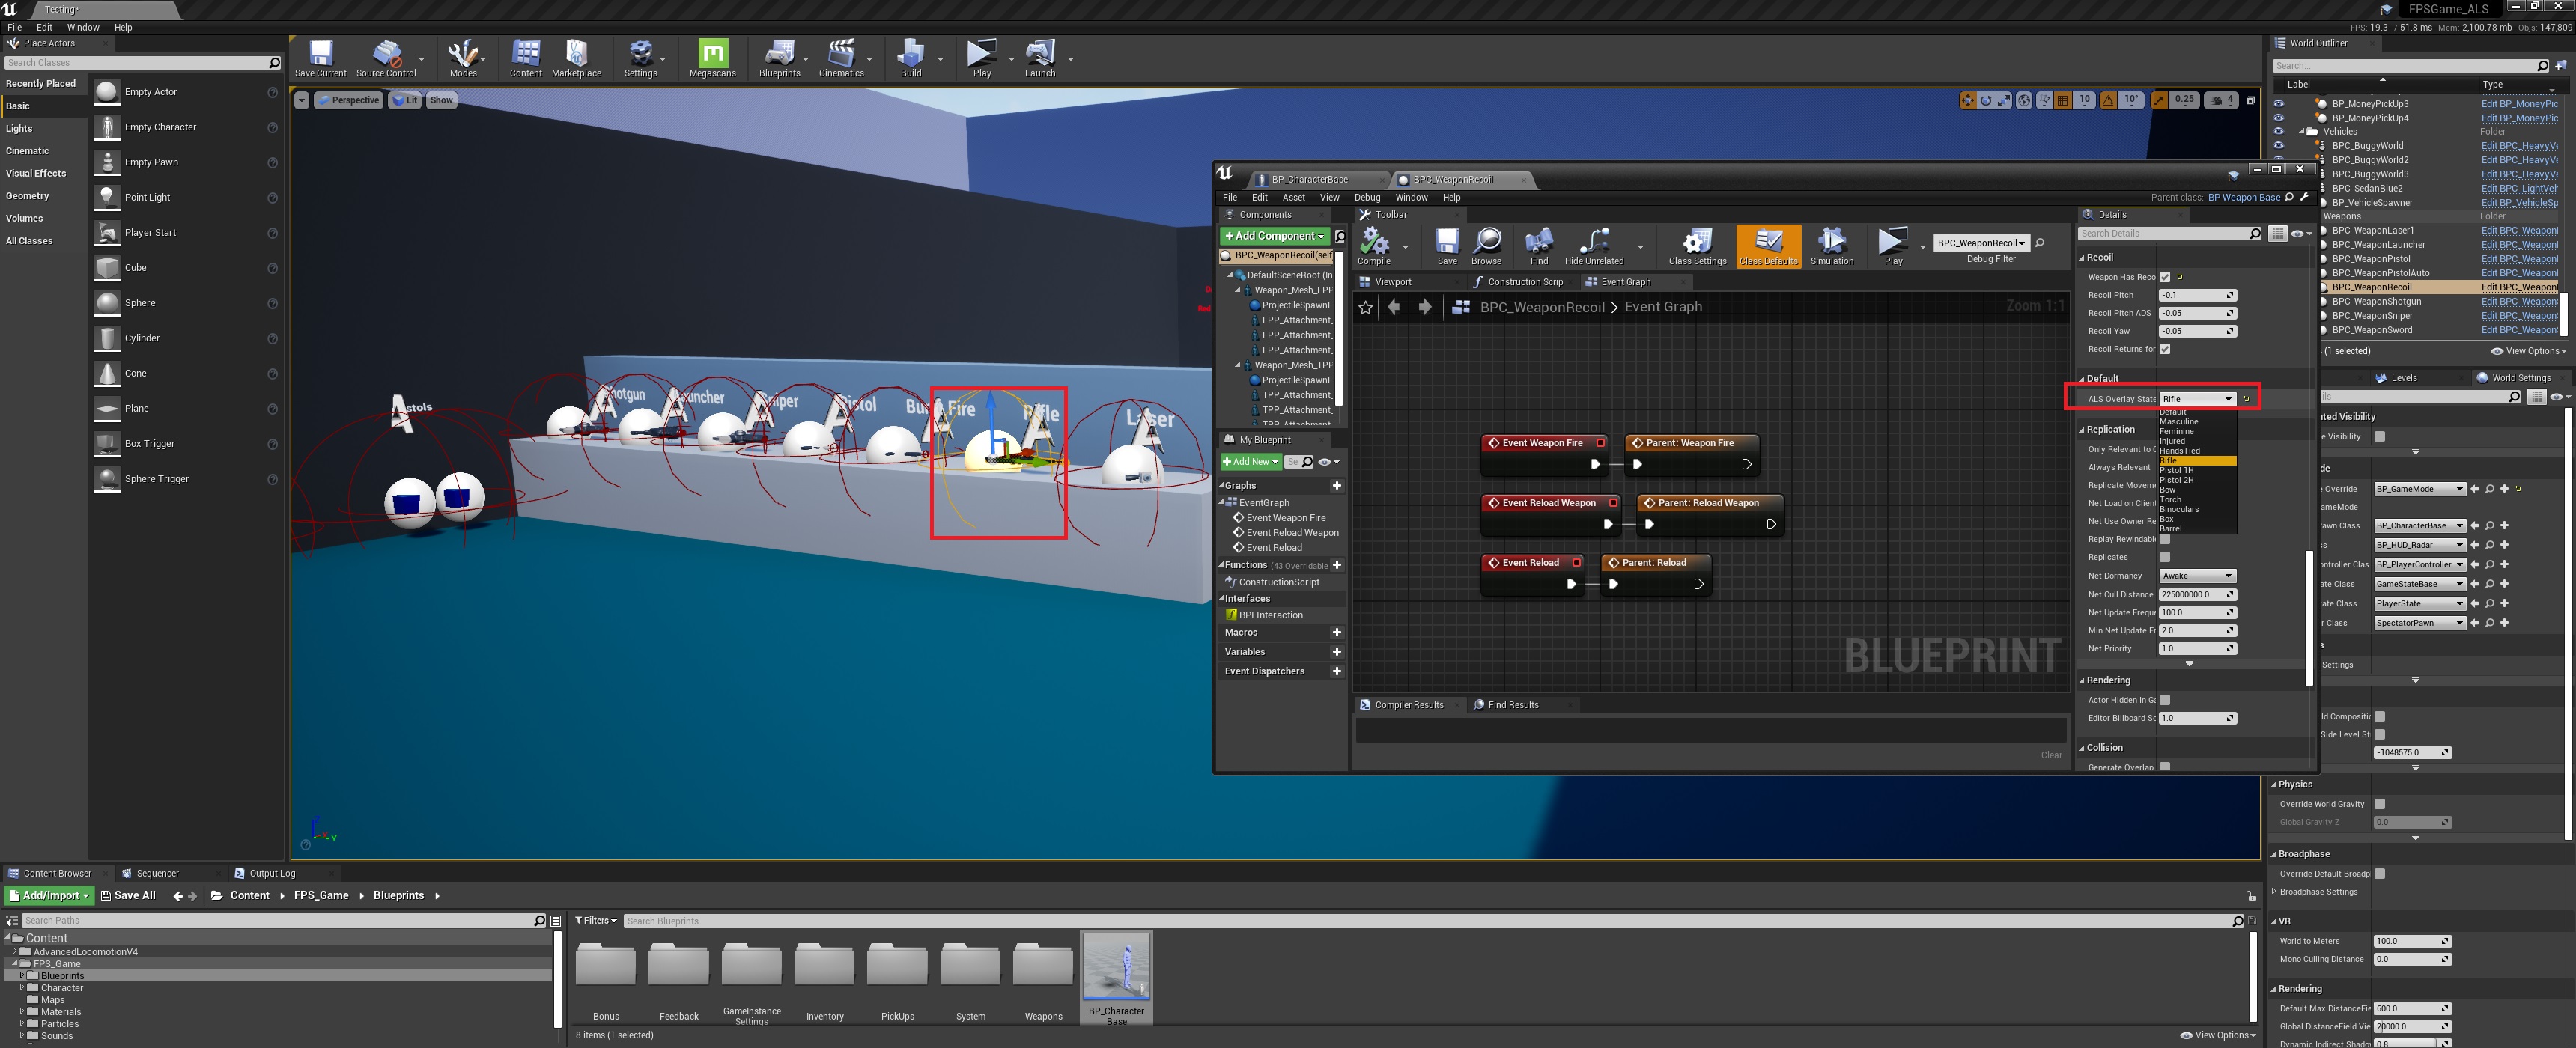Toggle Weapon Has Recoil checkbox
The height and width of the screenshot is (1048, 2576).
(x=2165, y=277)
